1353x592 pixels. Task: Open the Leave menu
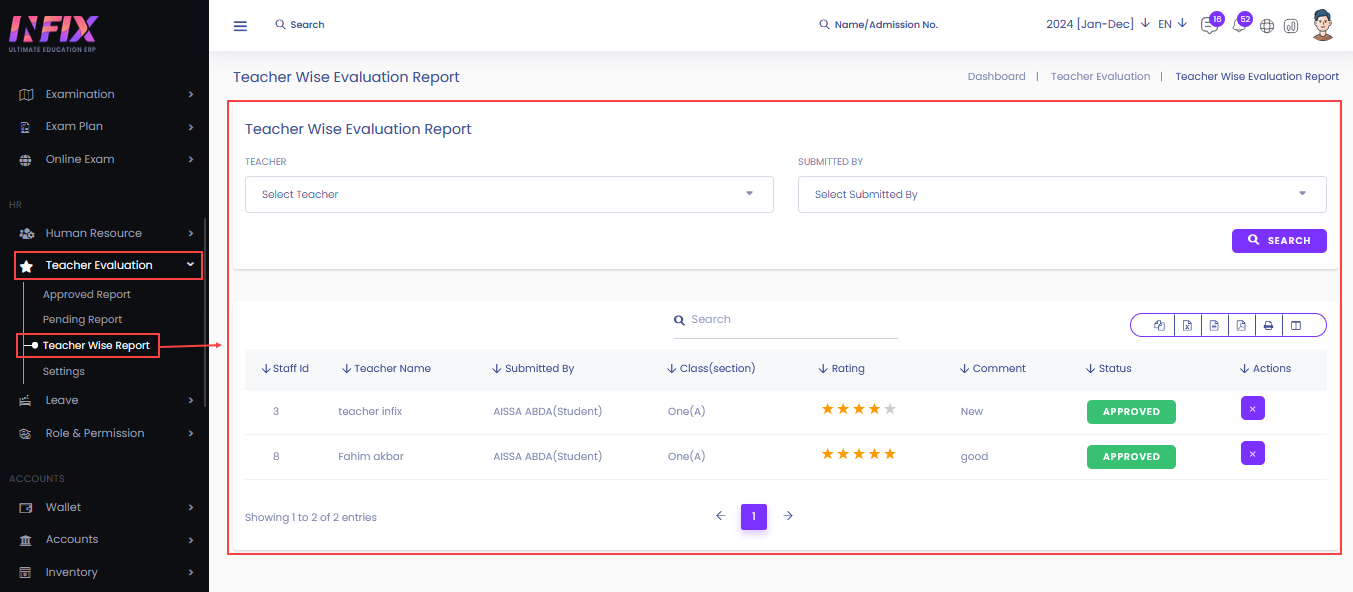104,401
